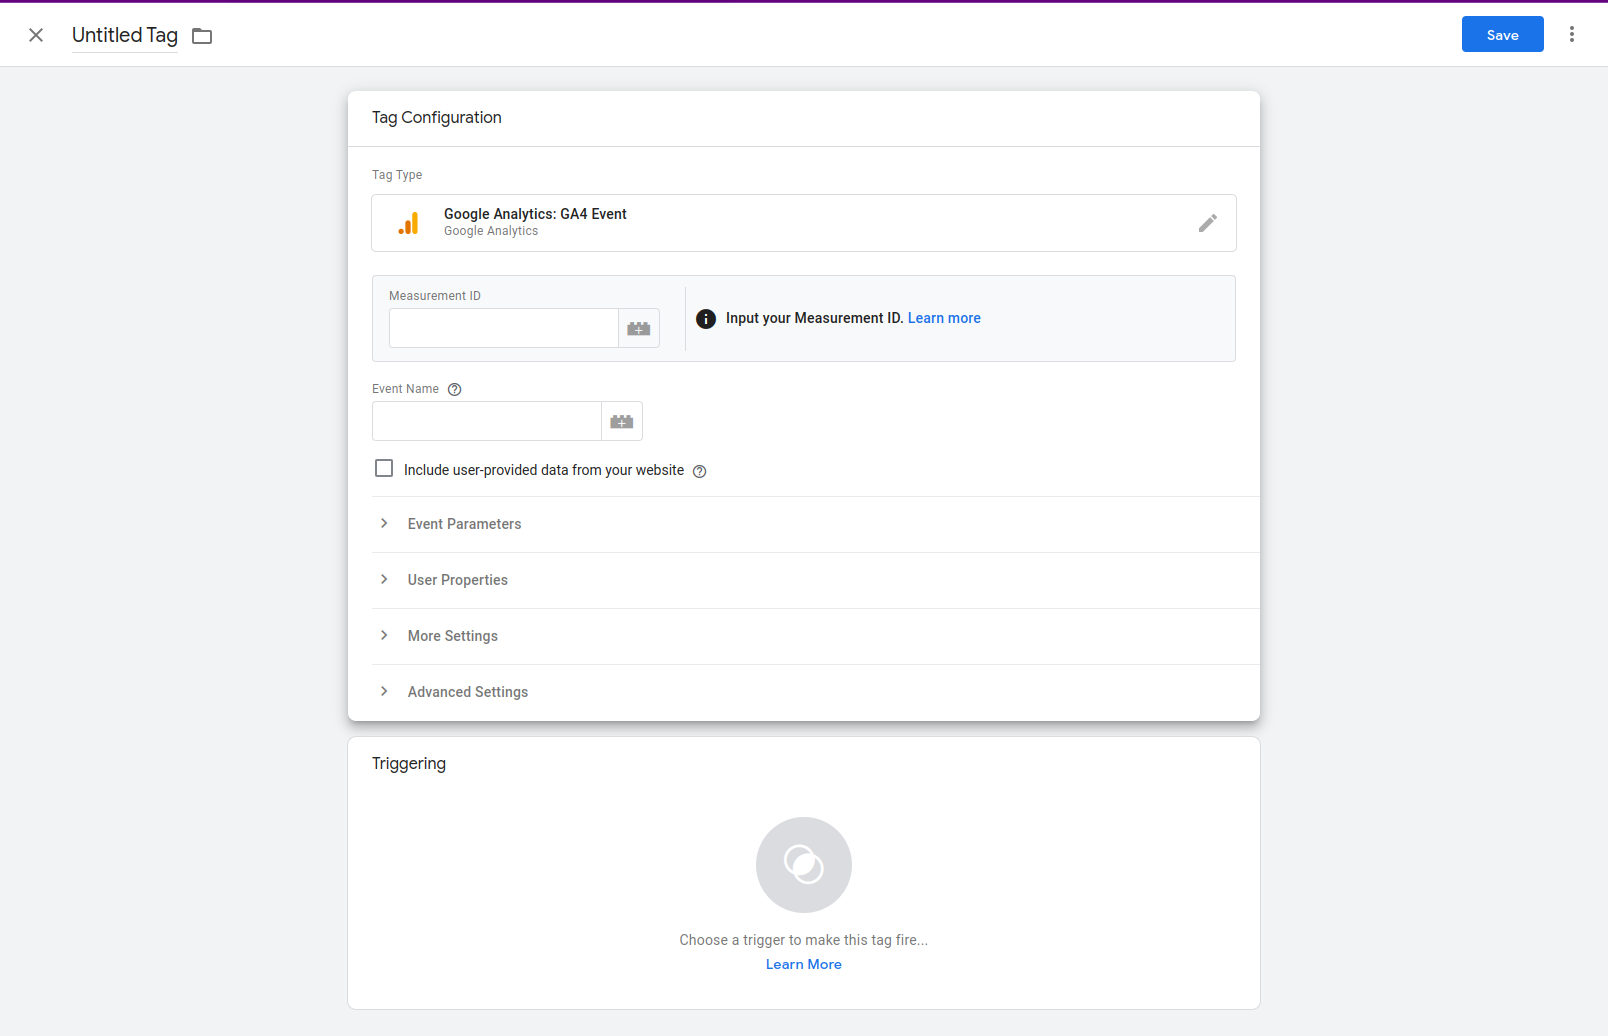This screenshot has width=1608, height=1036.
Task: Click the Tag Configuration heading
Action: [437, 117]
